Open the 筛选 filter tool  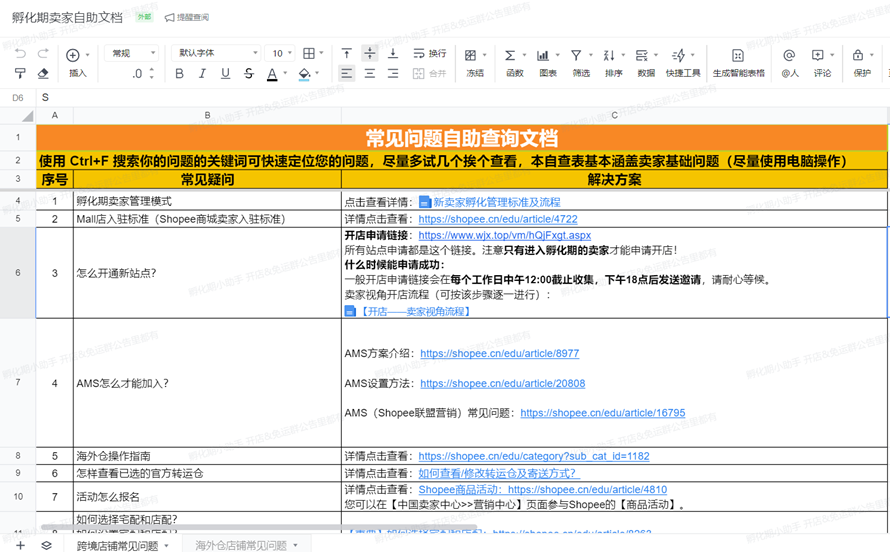click(581, 62)
